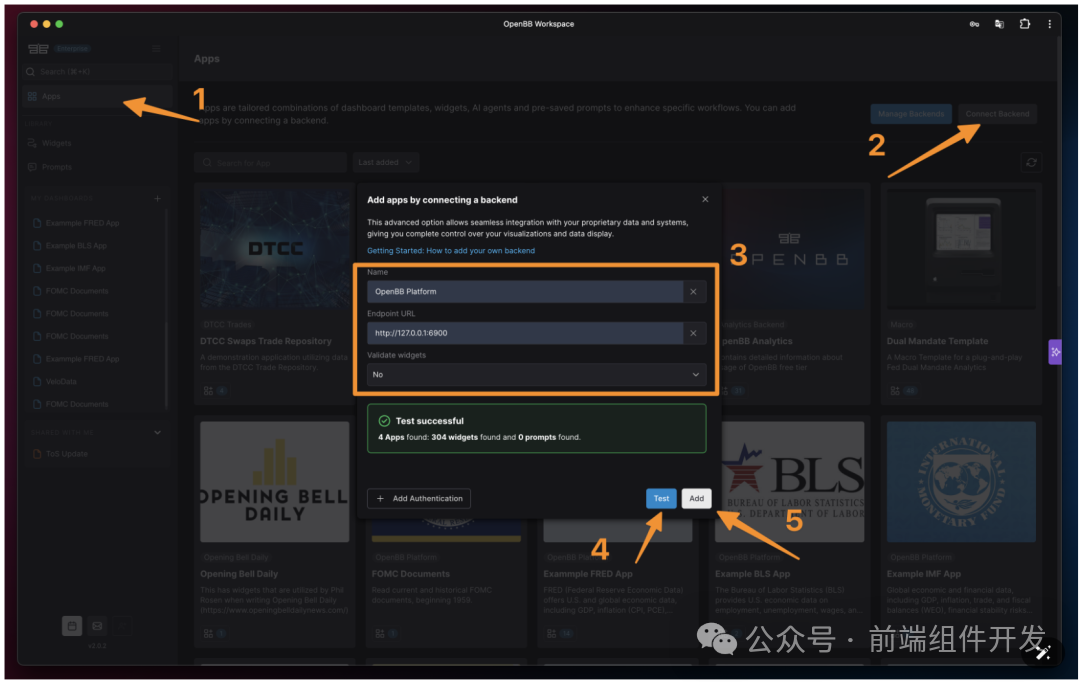Click the green macOS fullscreen button

coord(59,24)
